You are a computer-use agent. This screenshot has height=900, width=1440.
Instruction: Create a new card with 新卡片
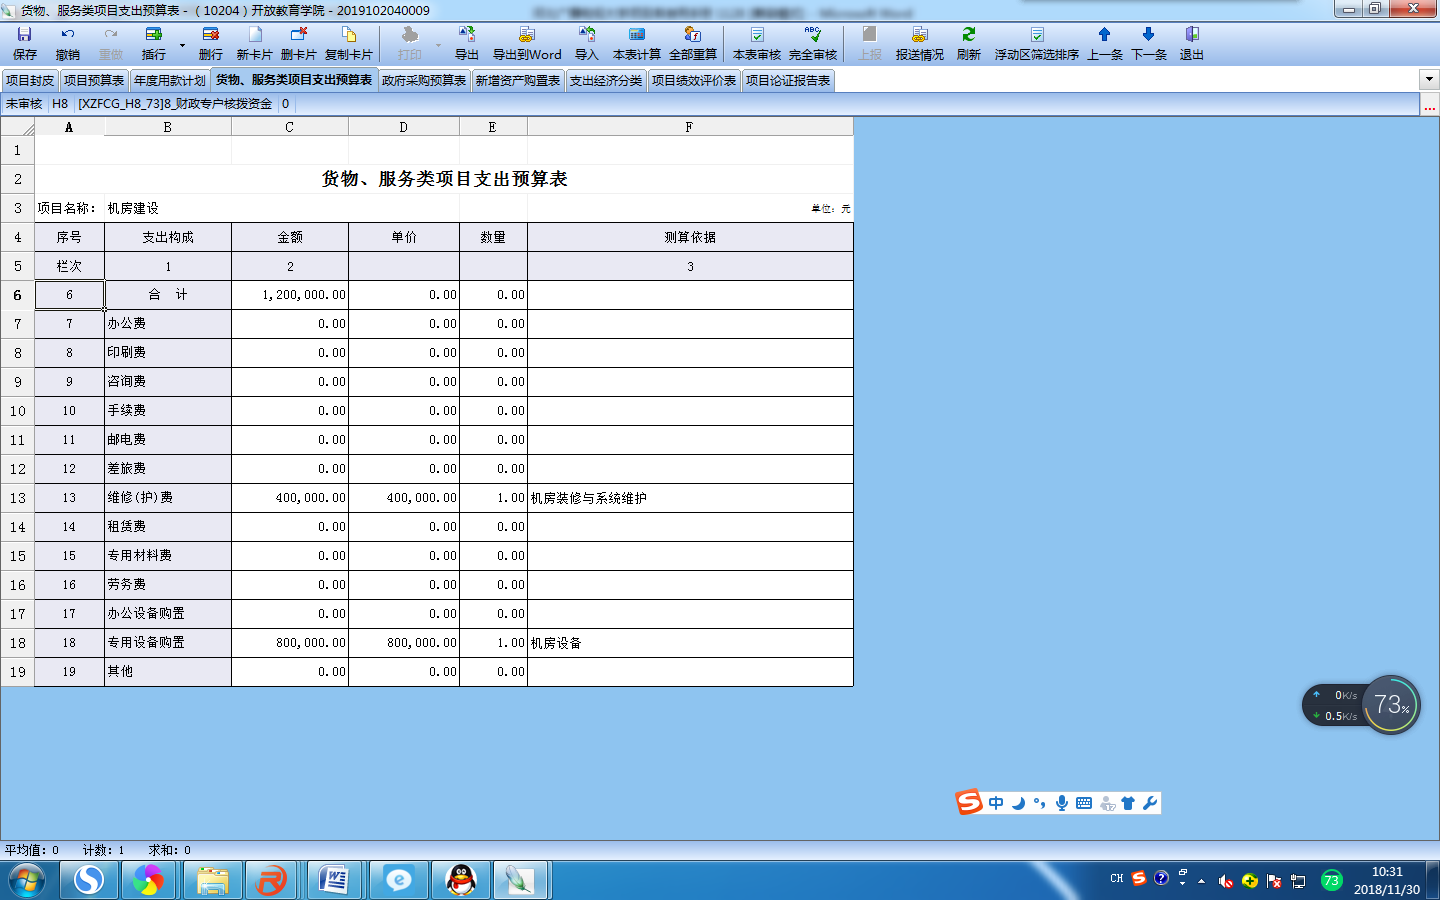point(254,43)
